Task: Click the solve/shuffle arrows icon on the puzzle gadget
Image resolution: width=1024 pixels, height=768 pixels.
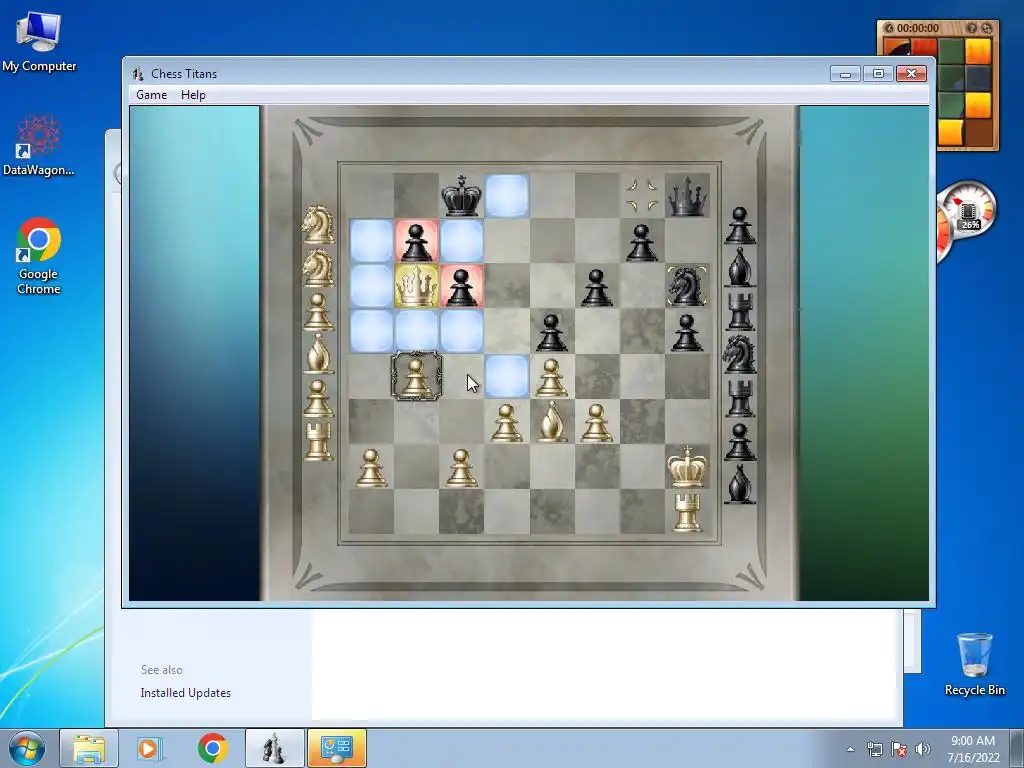Action: pos(987,28)
